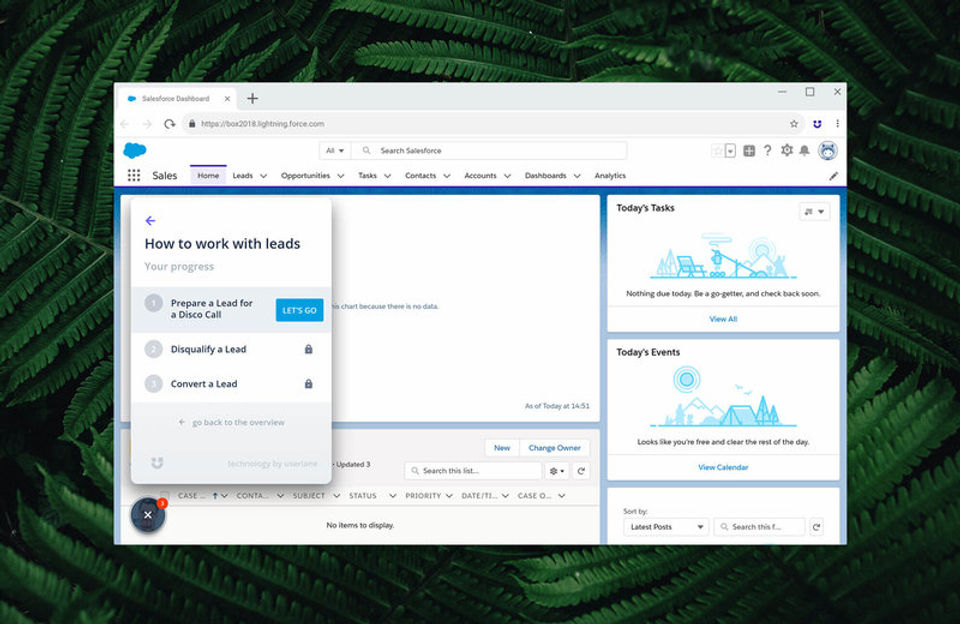
Task: Expand the Dashboards tab dropdown chevron
Action: [x=577, y=176]
